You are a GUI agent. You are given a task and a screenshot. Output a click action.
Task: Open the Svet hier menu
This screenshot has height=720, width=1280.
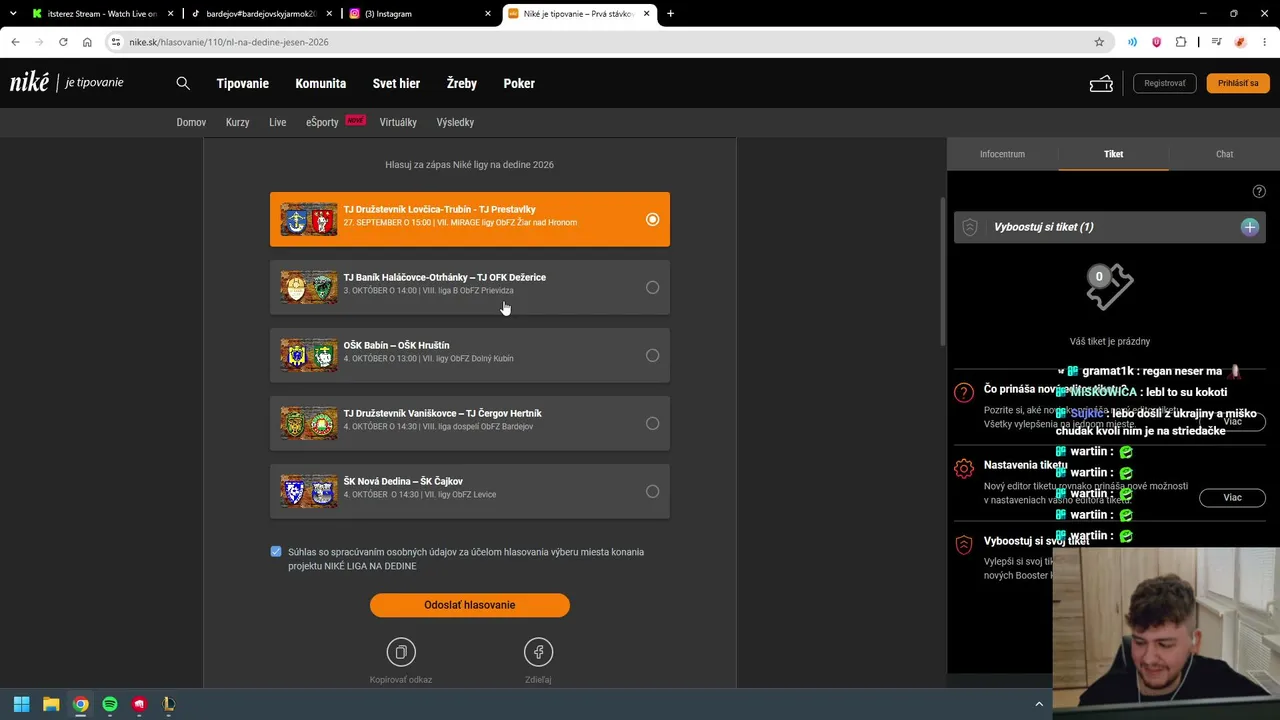[396, 84]
